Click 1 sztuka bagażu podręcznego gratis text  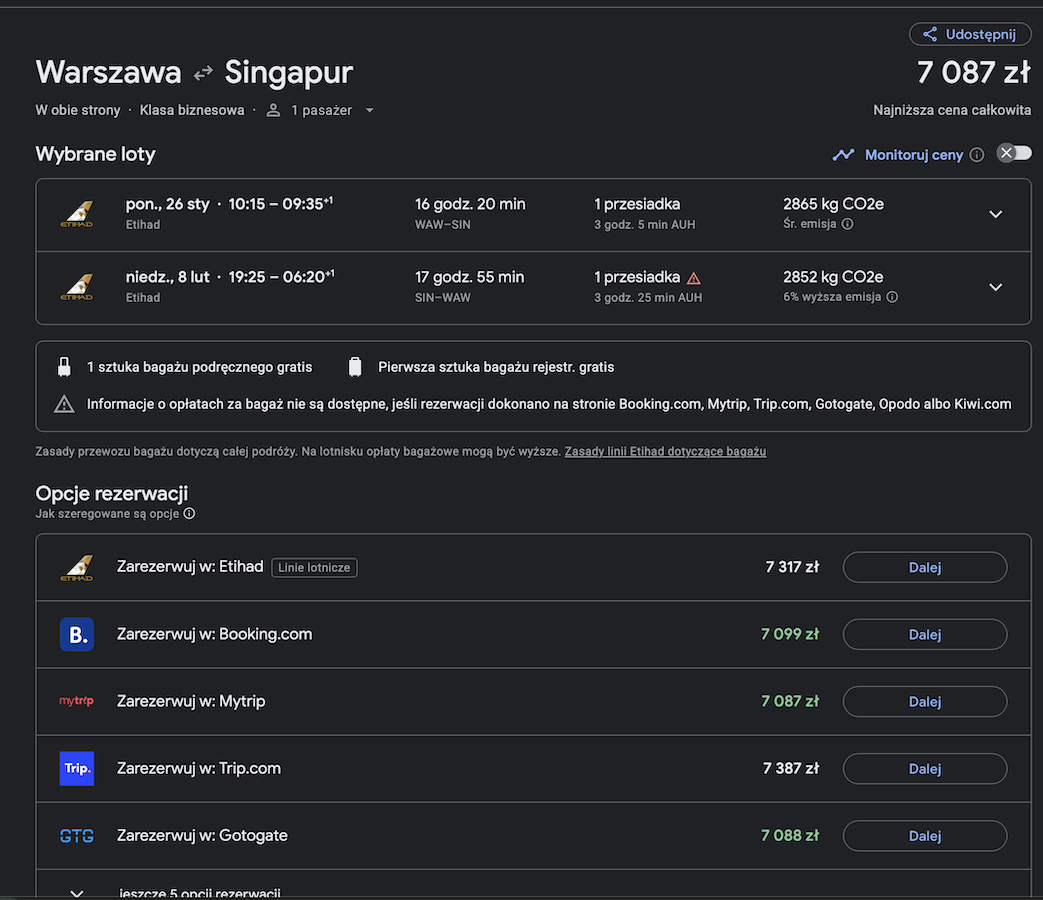click(x=199, y=367)
